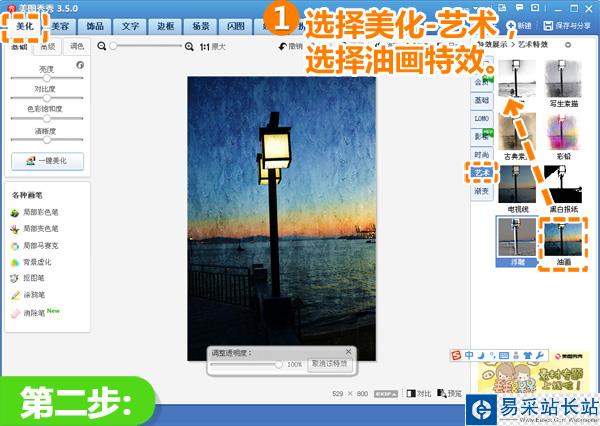Click the 撤销 undo arrow
The image size is (600, 426).
click(x=283, y=46)
